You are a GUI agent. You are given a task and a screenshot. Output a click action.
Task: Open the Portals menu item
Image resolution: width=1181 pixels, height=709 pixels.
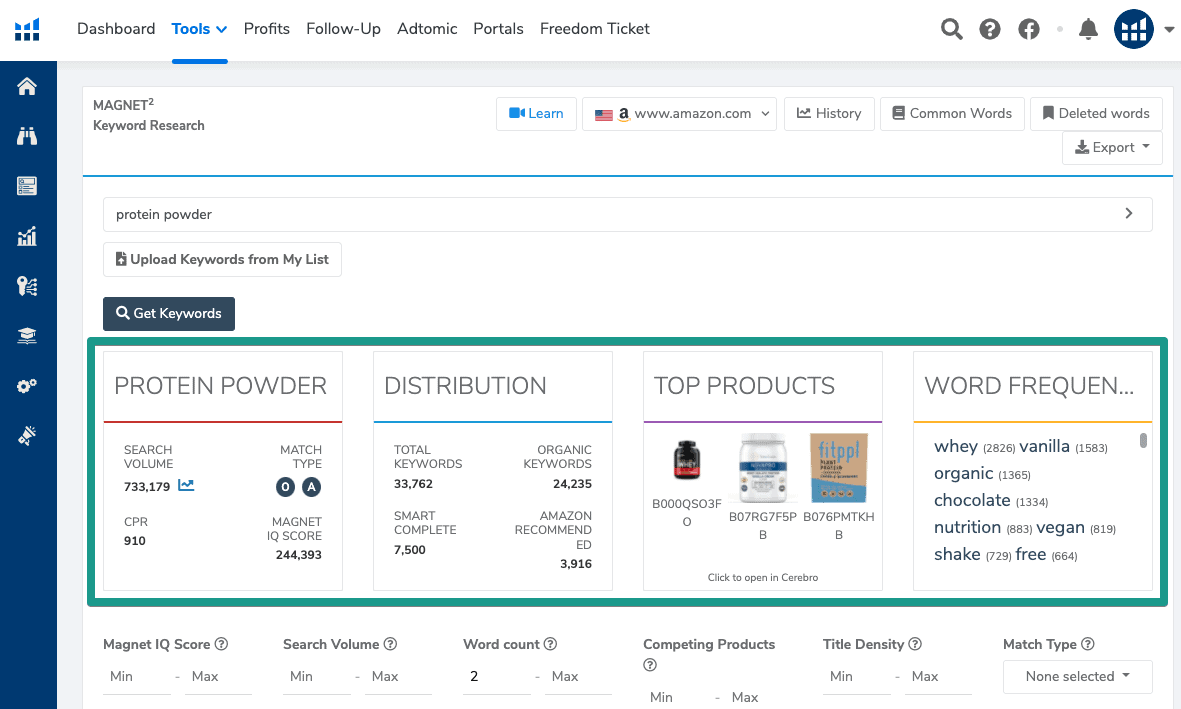tap(498, 29)
